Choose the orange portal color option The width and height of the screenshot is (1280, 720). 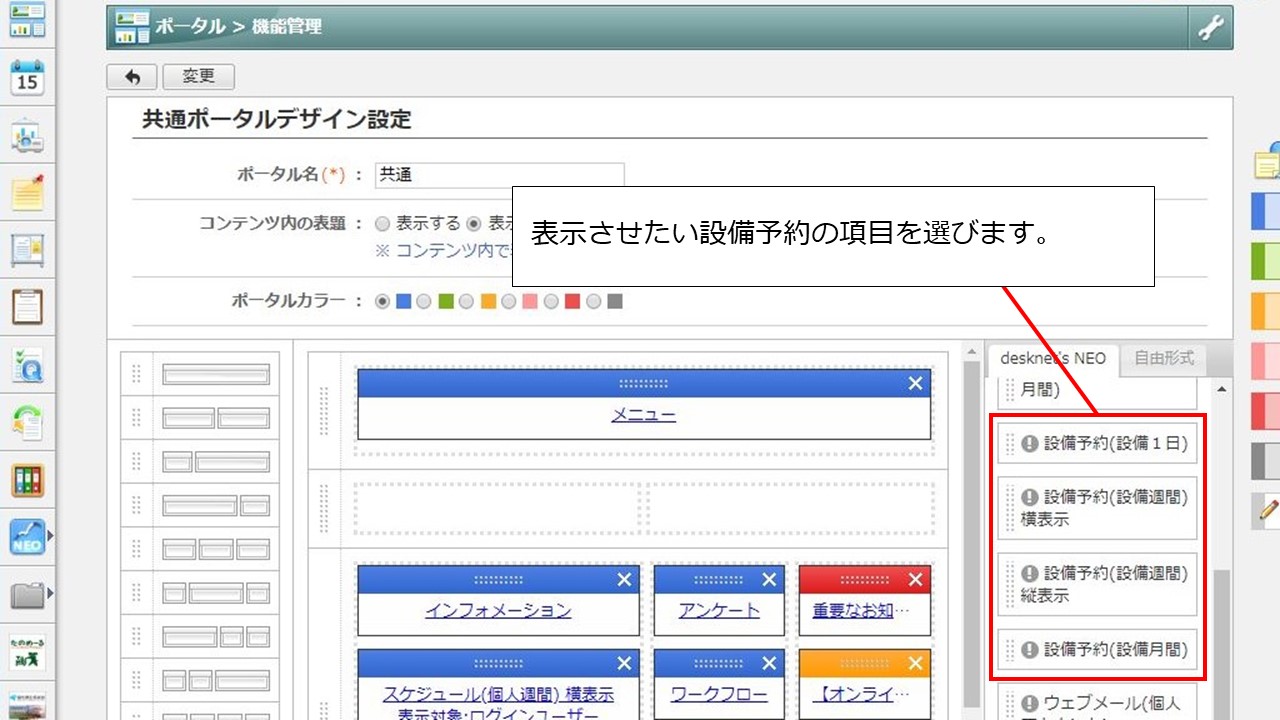pyautogui.click(x=467, y=301)
